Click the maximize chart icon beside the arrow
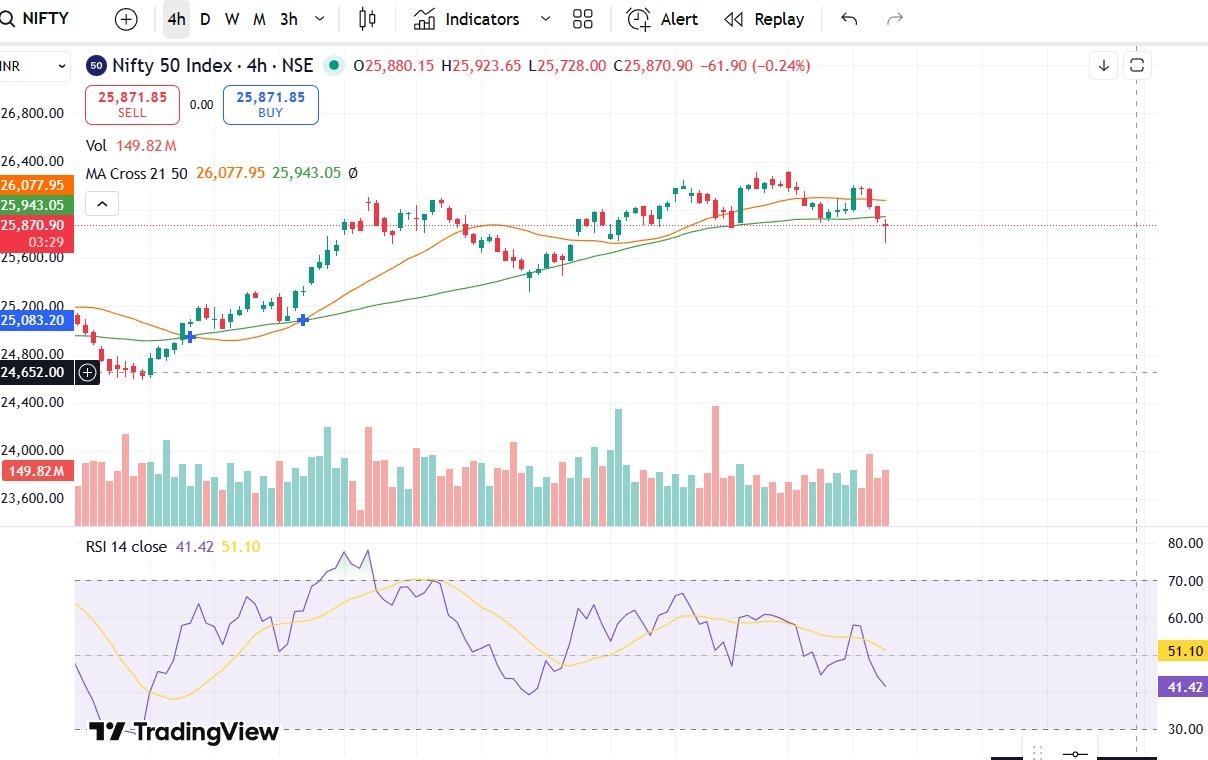 (x=1137, y=66)
